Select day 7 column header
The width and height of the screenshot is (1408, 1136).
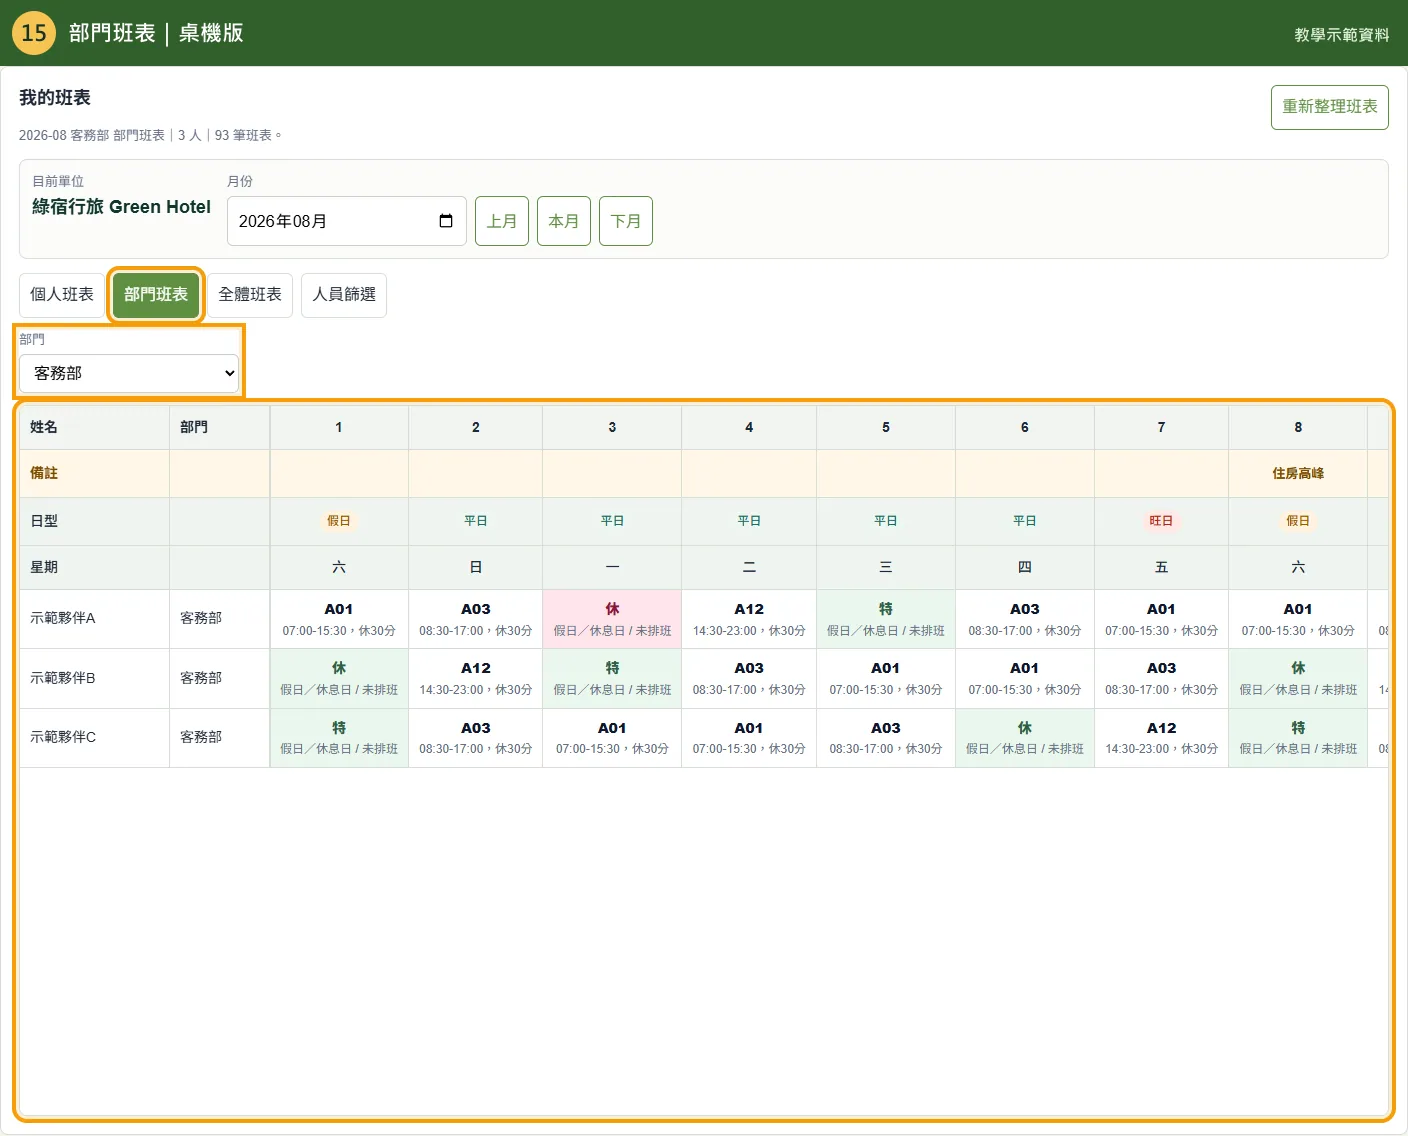[x=1161, y=427]
